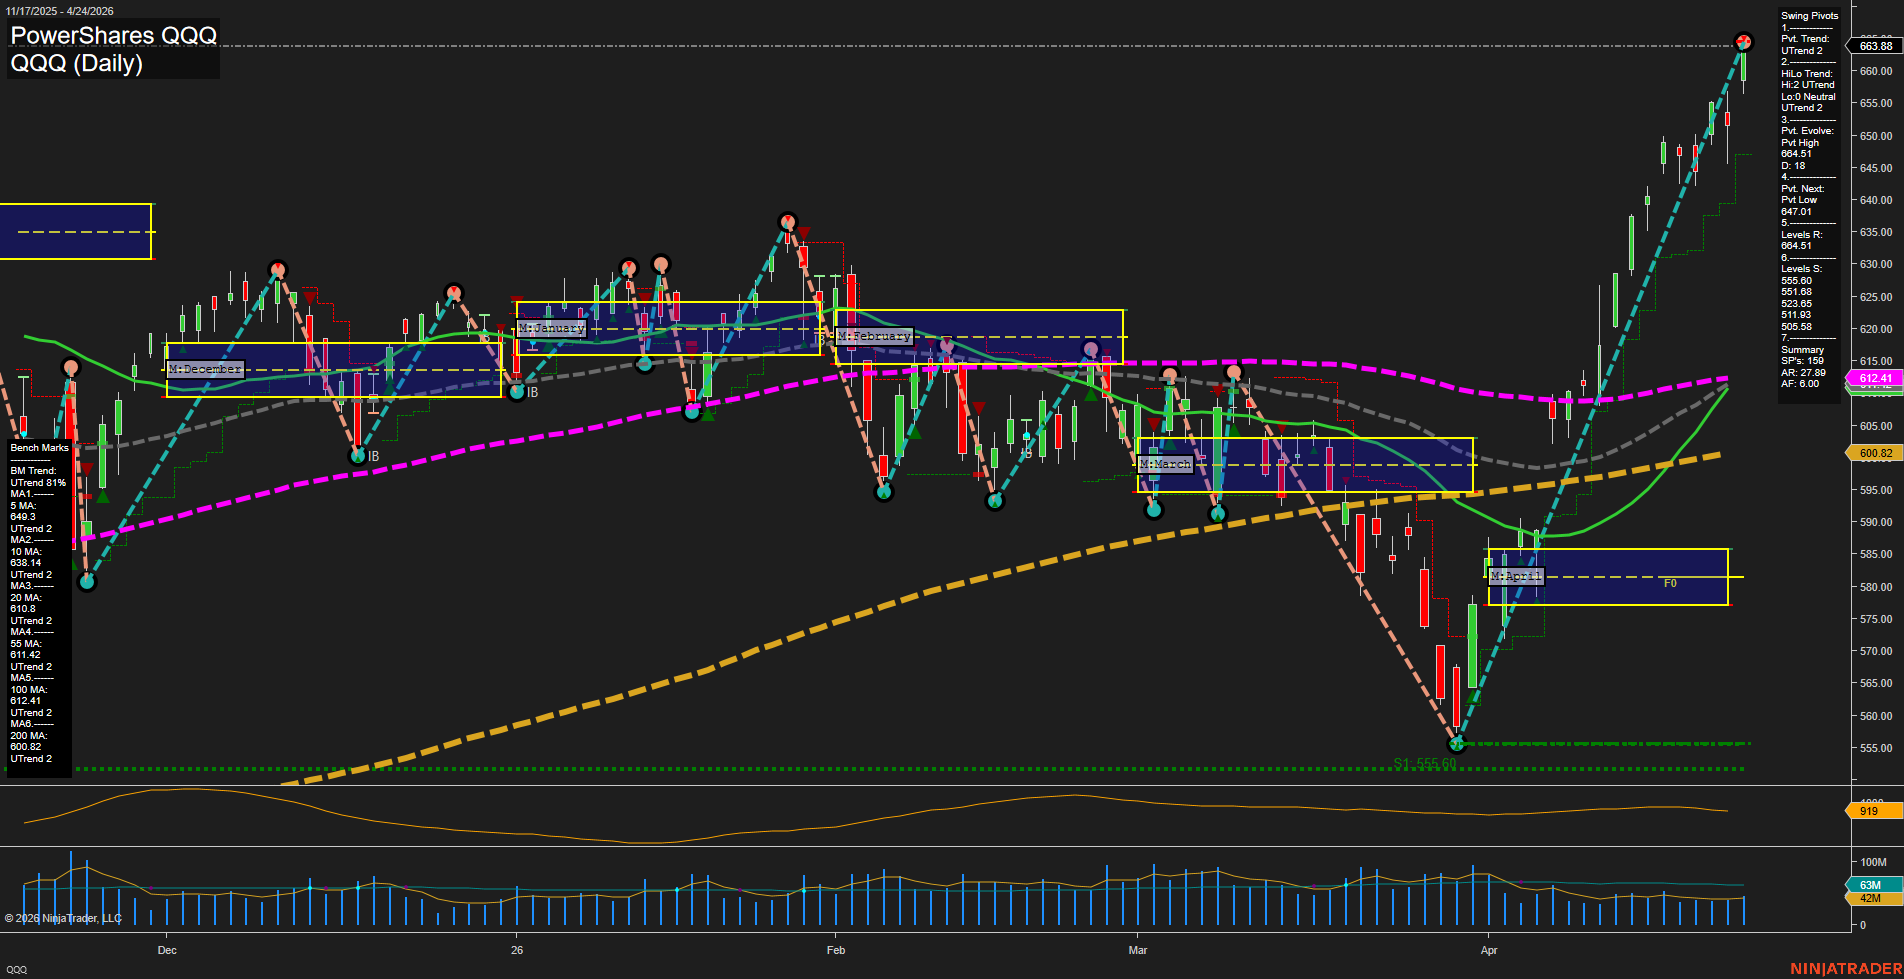This screenshot has width=1904, height=979.
Task: Click the 63M volume marker on the axis
Action: (1870, 885)
